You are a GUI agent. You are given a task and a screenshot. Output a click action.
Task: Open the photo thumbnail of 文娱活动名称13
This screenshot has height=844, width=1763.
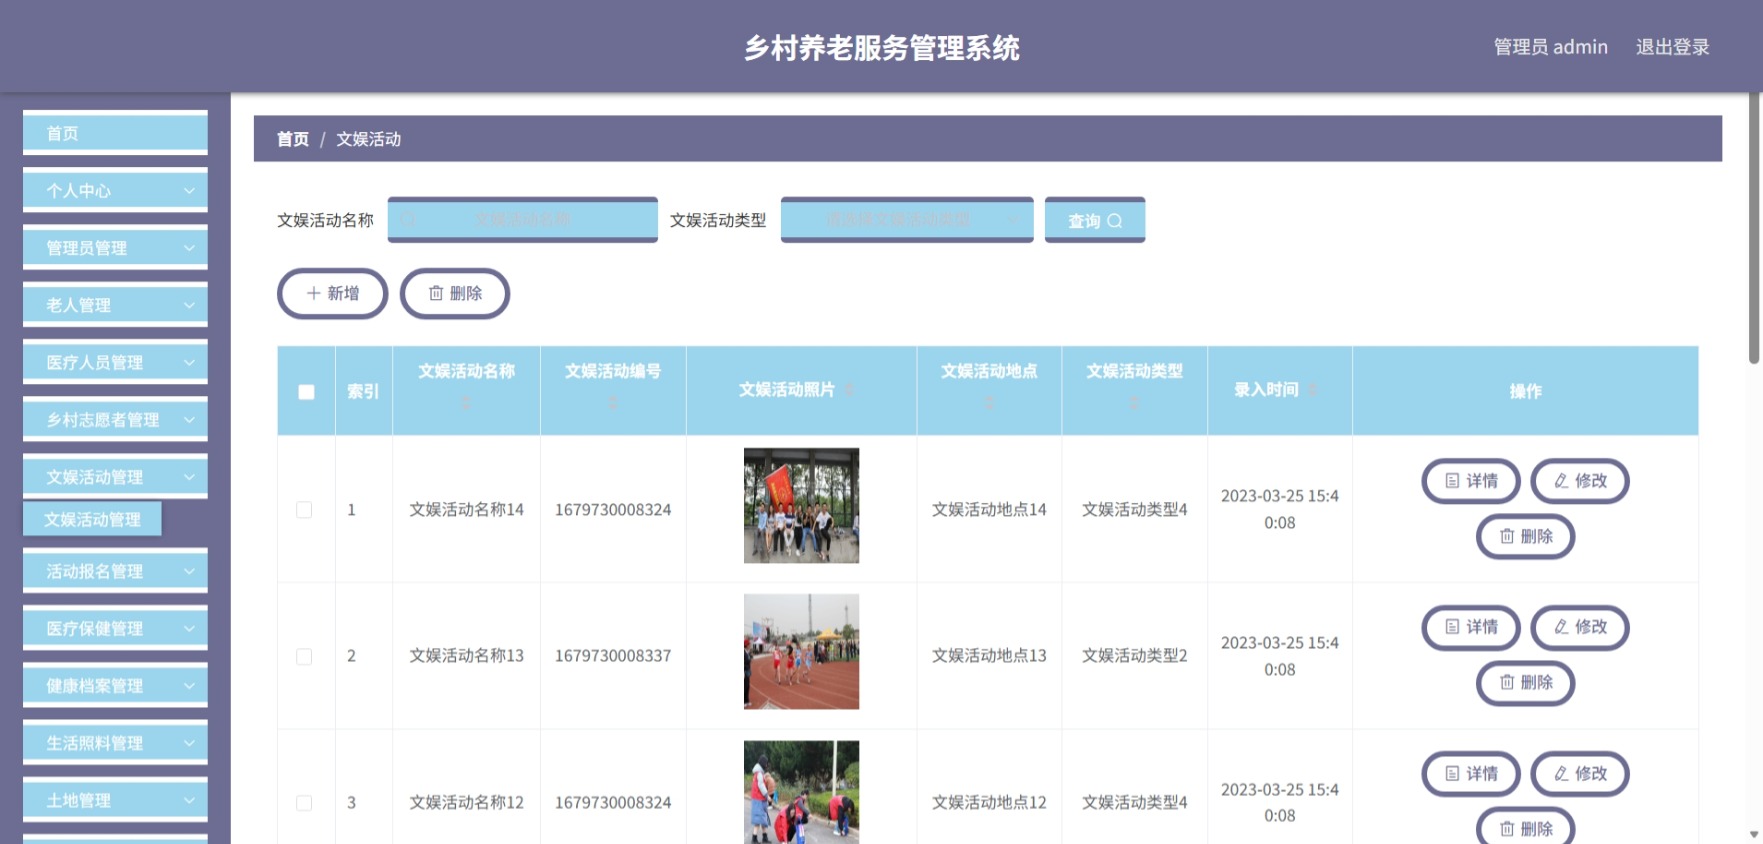[801, 652]
